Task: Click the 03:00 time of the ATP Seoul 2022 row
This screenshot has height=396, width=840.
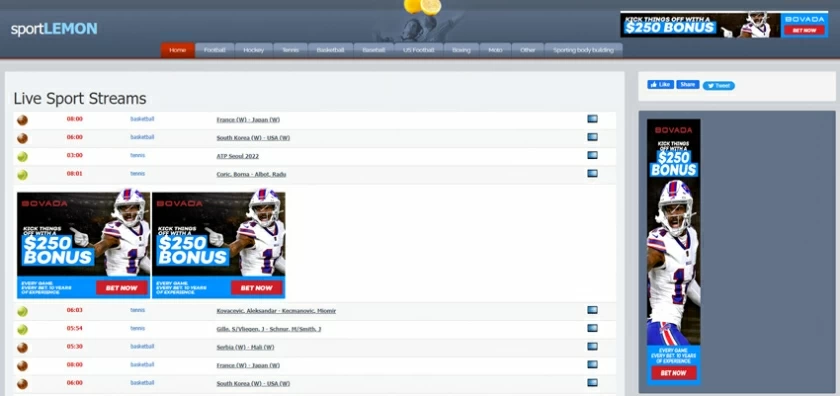Action: (x=74, y=155)
